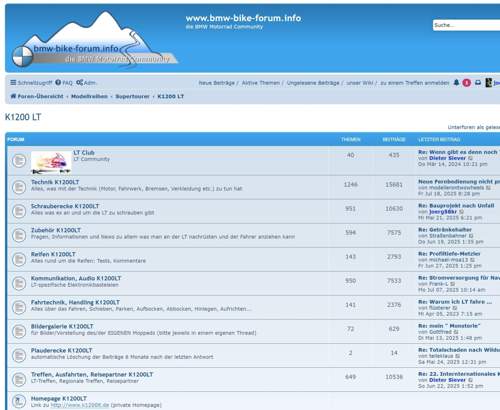Open the Reifen K1200LT forum
Viewport: 500px width, 410px height.
pos(53,254)
